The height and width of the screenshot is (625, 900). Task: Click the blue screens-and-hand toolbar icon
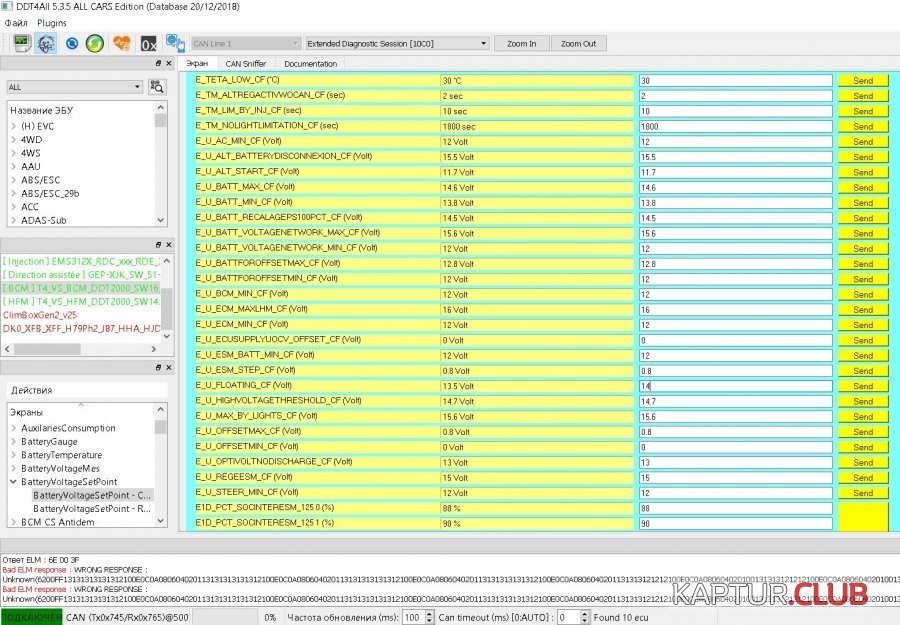(175, 43)
